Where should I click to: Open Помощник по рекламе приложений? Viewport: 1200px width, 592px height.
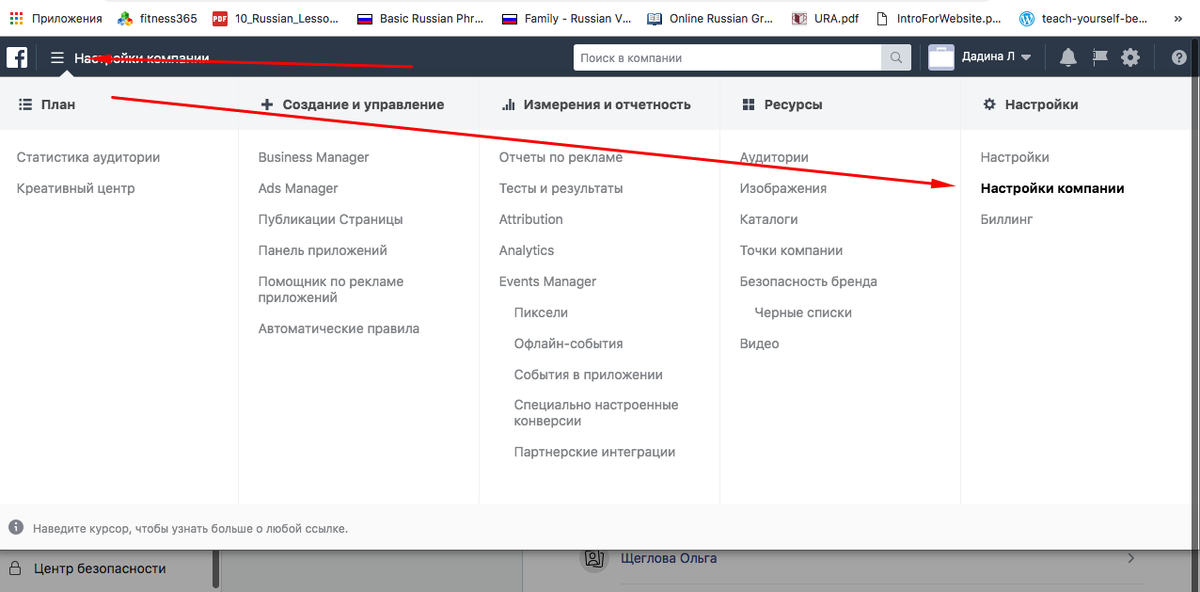point(331,289)
